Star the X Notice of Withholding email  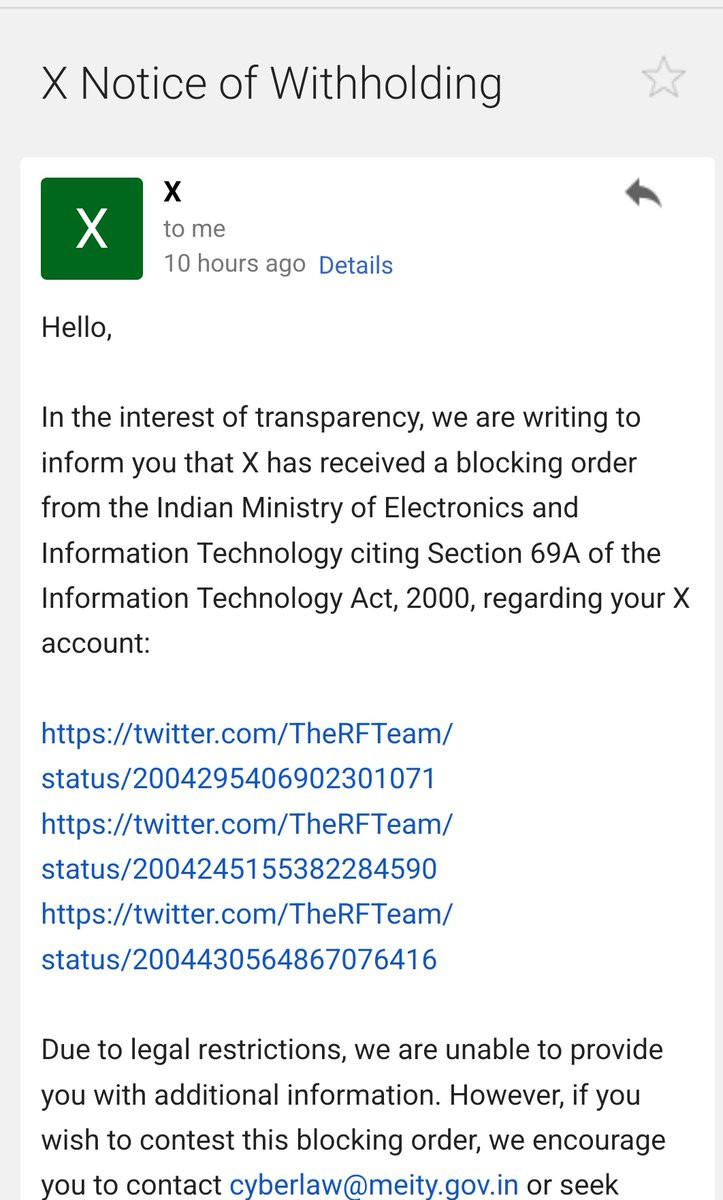coord(664,77)
